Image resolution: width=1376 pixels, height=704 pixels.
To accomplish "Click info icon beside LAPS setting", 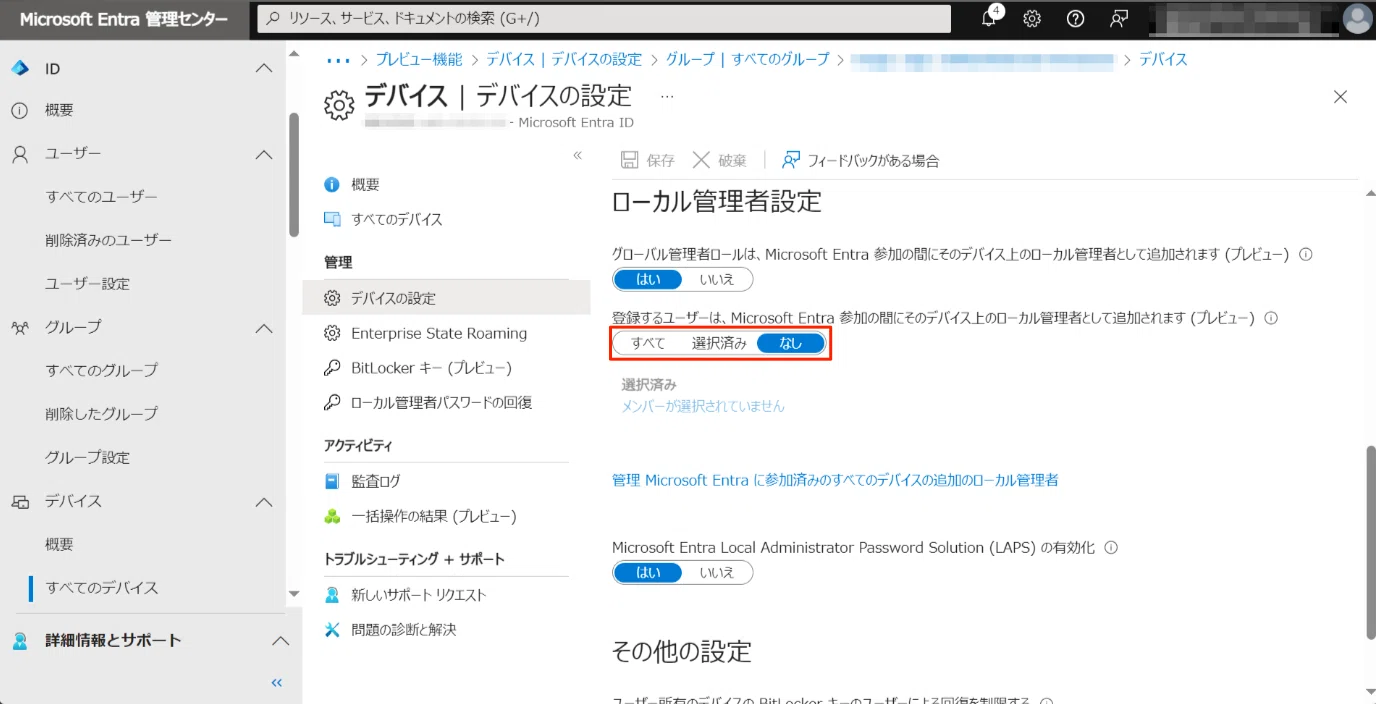I will 1110,548.
